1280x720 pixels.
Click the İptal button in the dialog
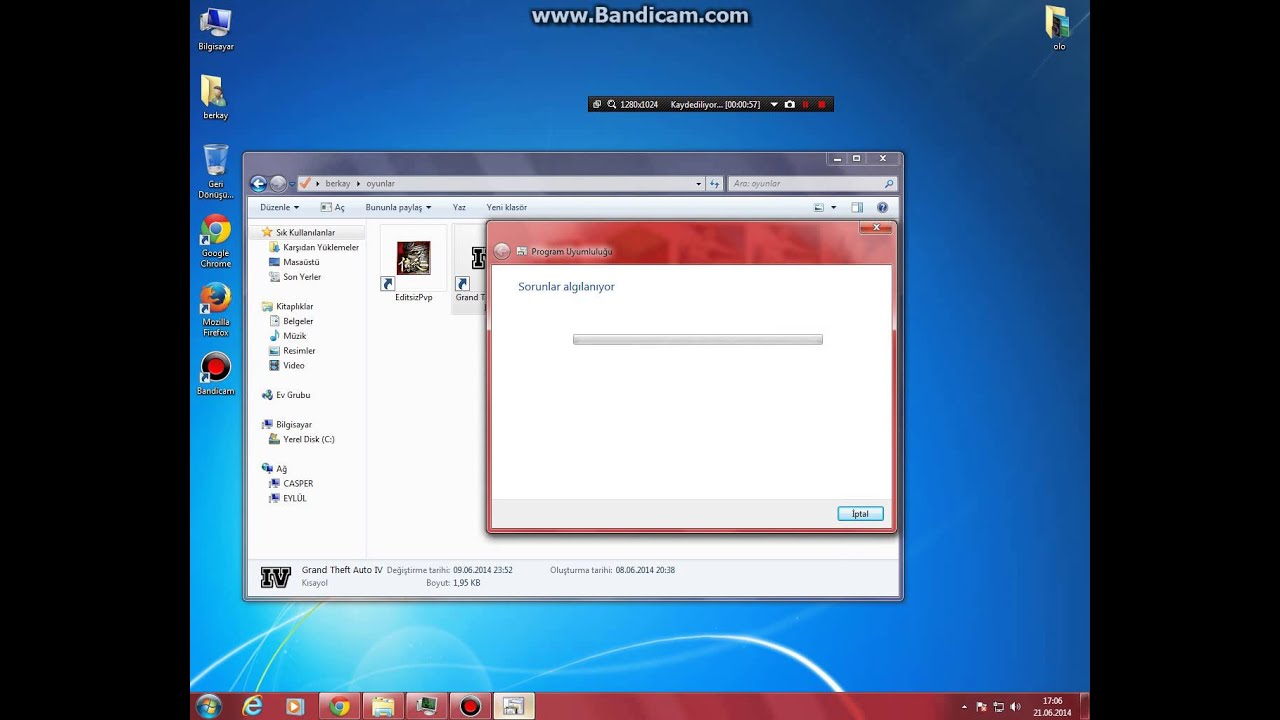point(860,514)
